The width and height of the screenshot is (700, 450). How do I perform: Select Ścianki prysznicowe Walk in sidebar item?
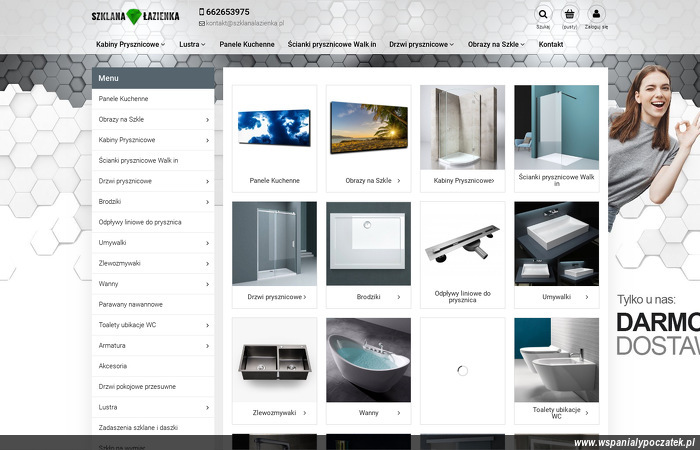pyautogui.click(x=153, y=160)
